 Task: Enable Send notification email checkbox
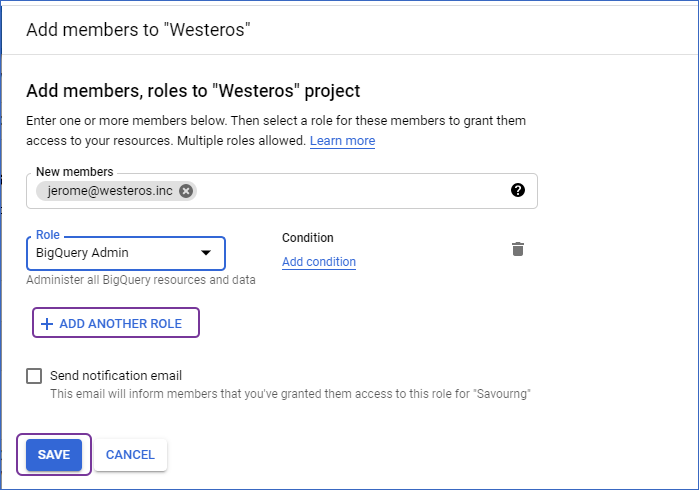34,376
